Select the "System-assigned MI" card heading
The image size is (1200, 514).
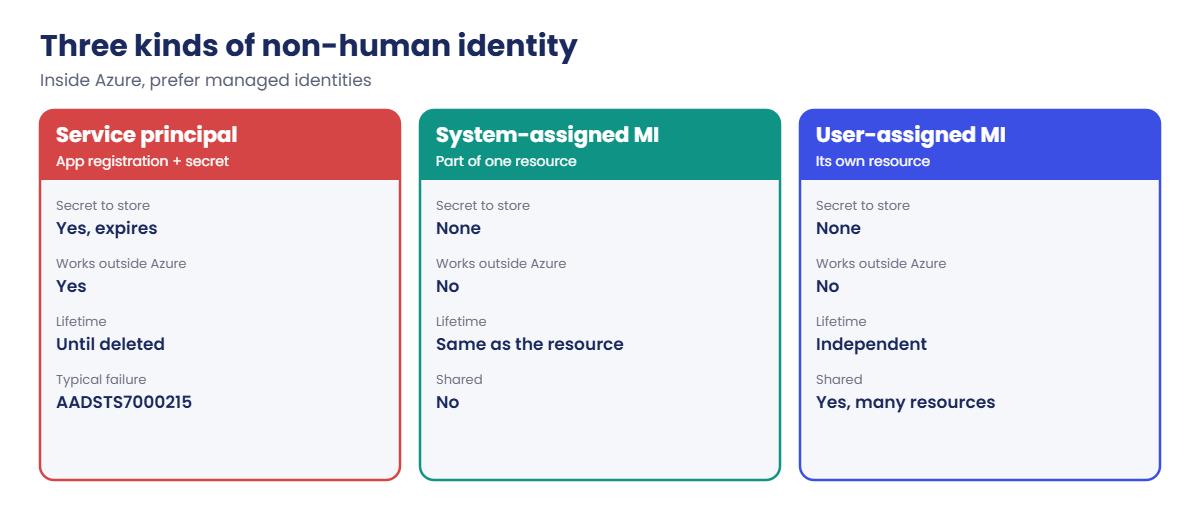coord(548,135)
